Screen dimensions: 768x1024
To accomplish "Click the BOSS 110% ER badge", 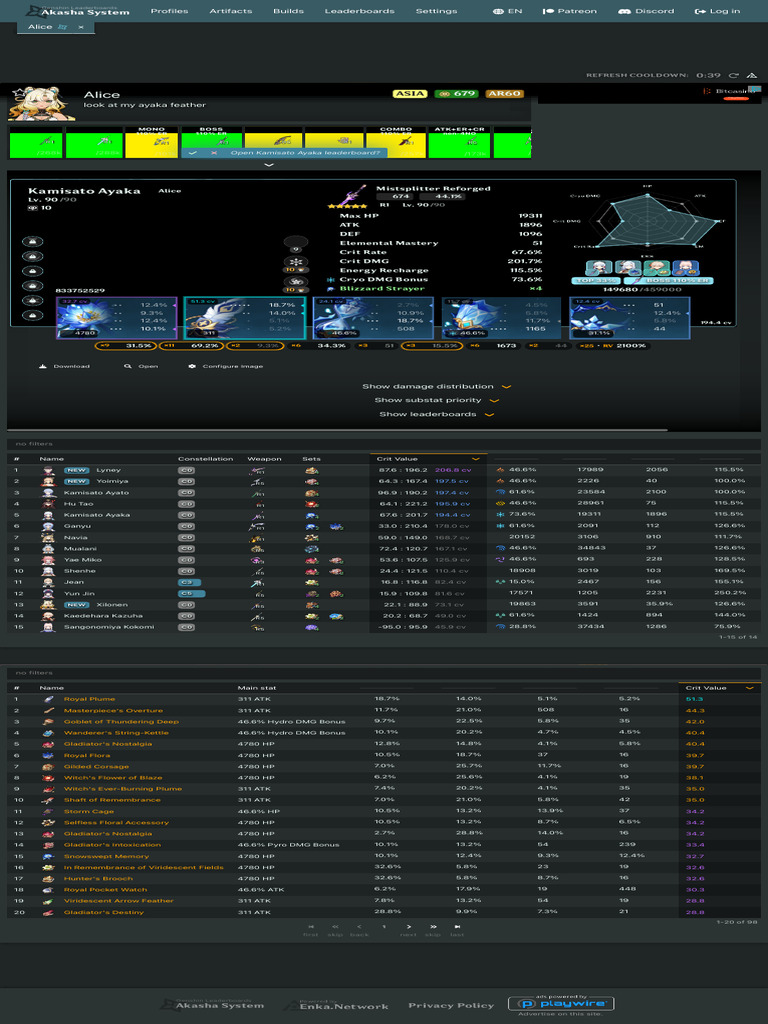I will click(668, 281).
